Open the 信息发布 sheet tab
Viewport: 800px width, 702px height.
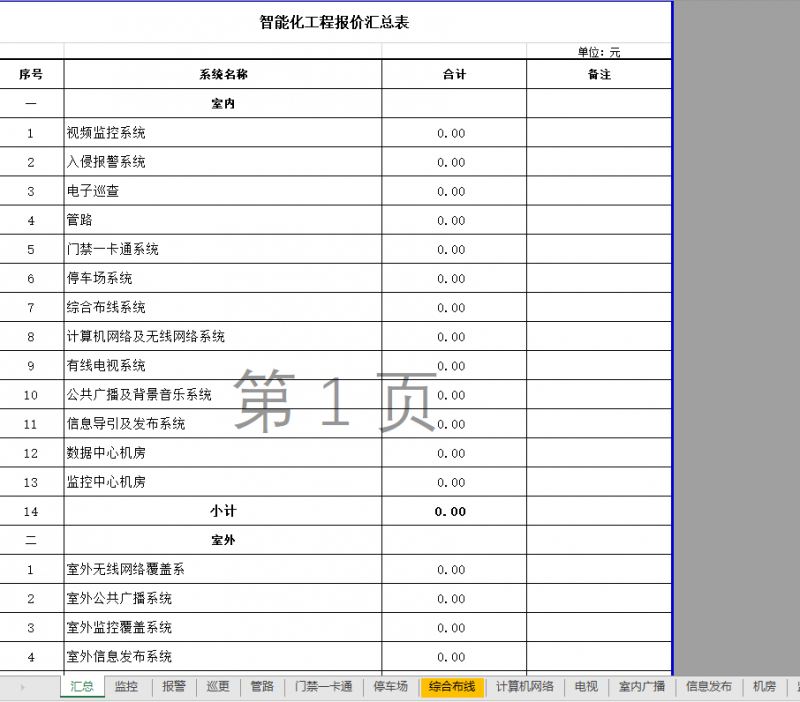pyautogui.click(x=709, y=687)
